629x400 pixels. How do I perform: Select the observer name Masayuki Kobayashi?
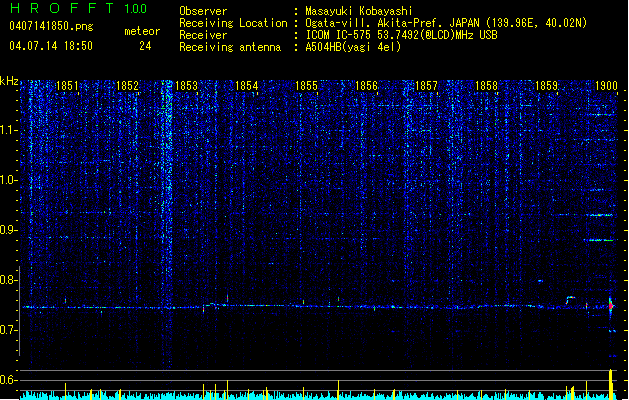pyautogui.click(x=359, y=11)
